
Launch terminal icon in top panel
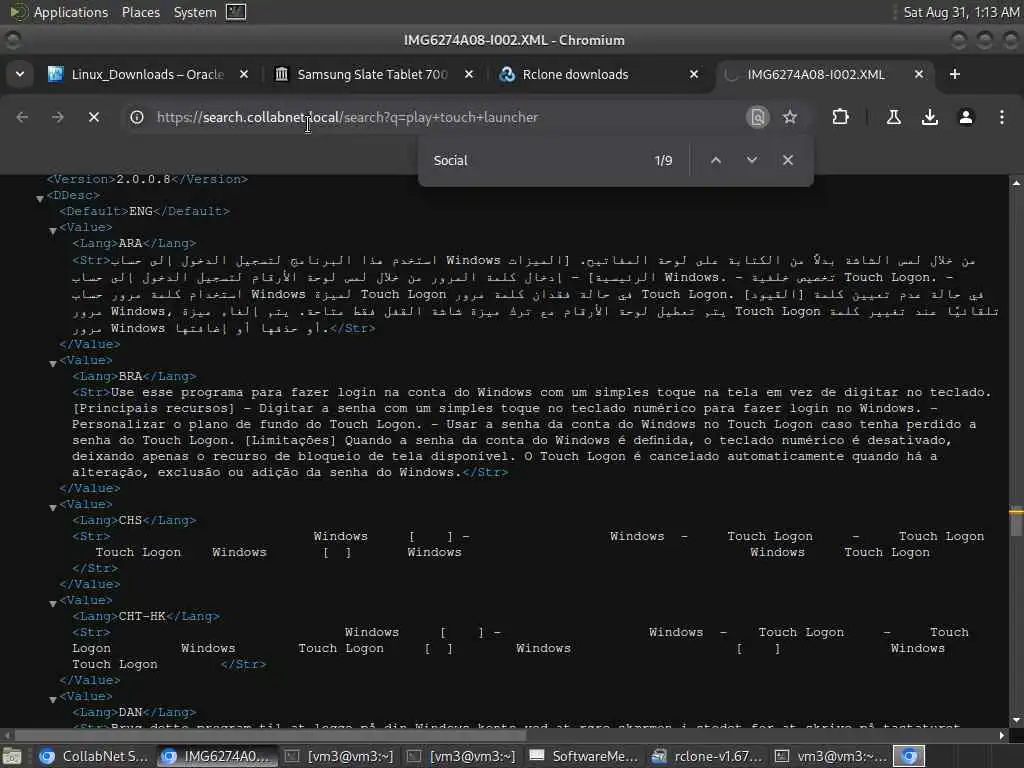pos(236,12)
